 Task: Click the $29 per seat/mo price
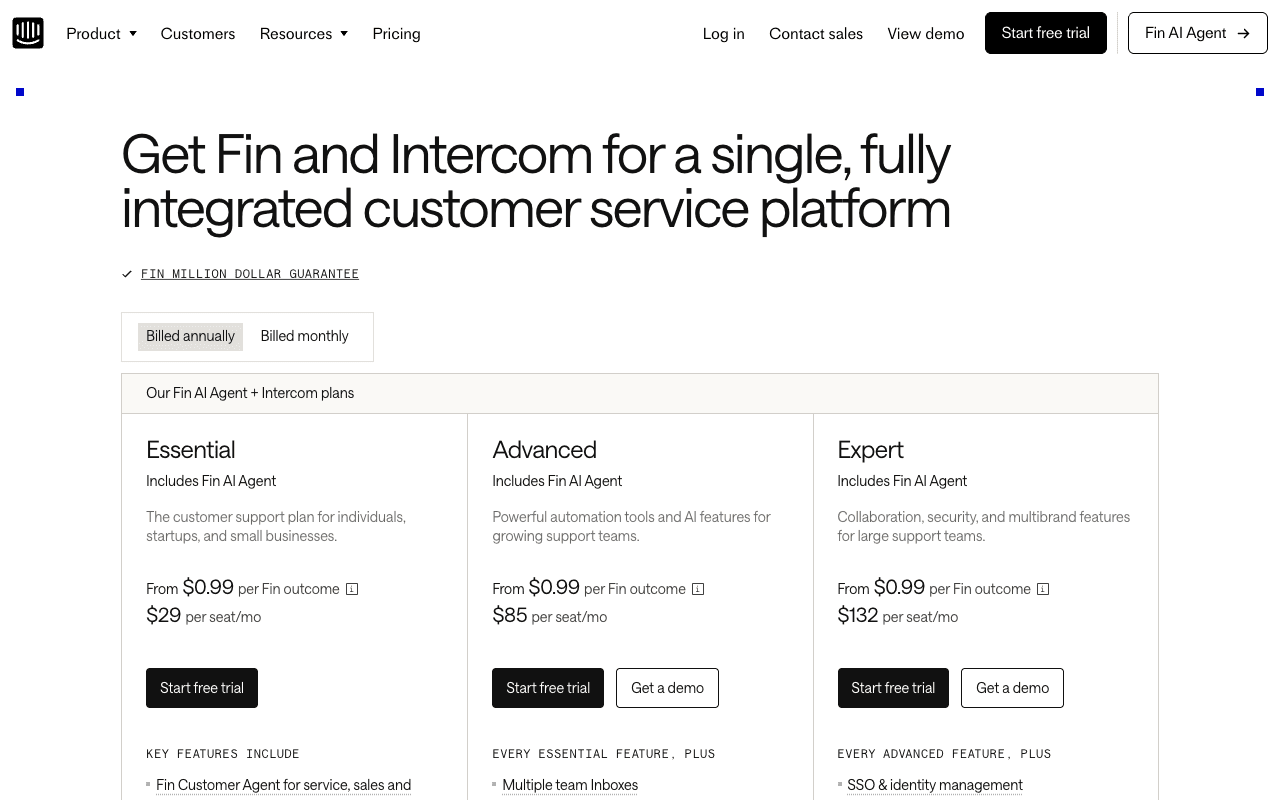tap(204, 616)
